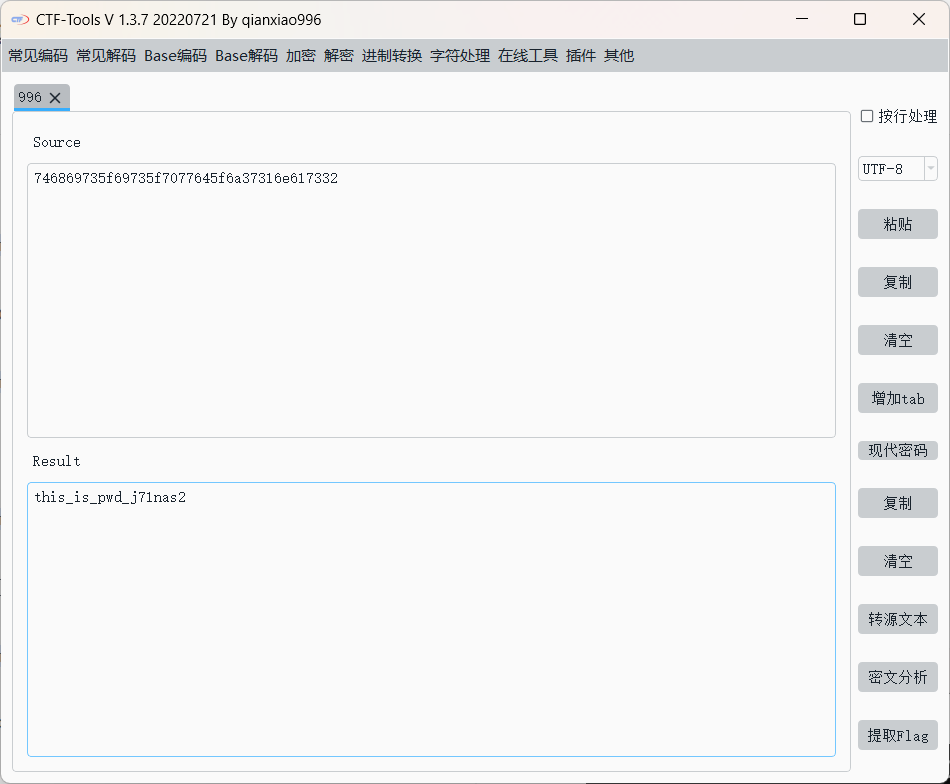This screenshot has height=784, width=950.
Task: Open the Base编码 menu
Action: 175,56
